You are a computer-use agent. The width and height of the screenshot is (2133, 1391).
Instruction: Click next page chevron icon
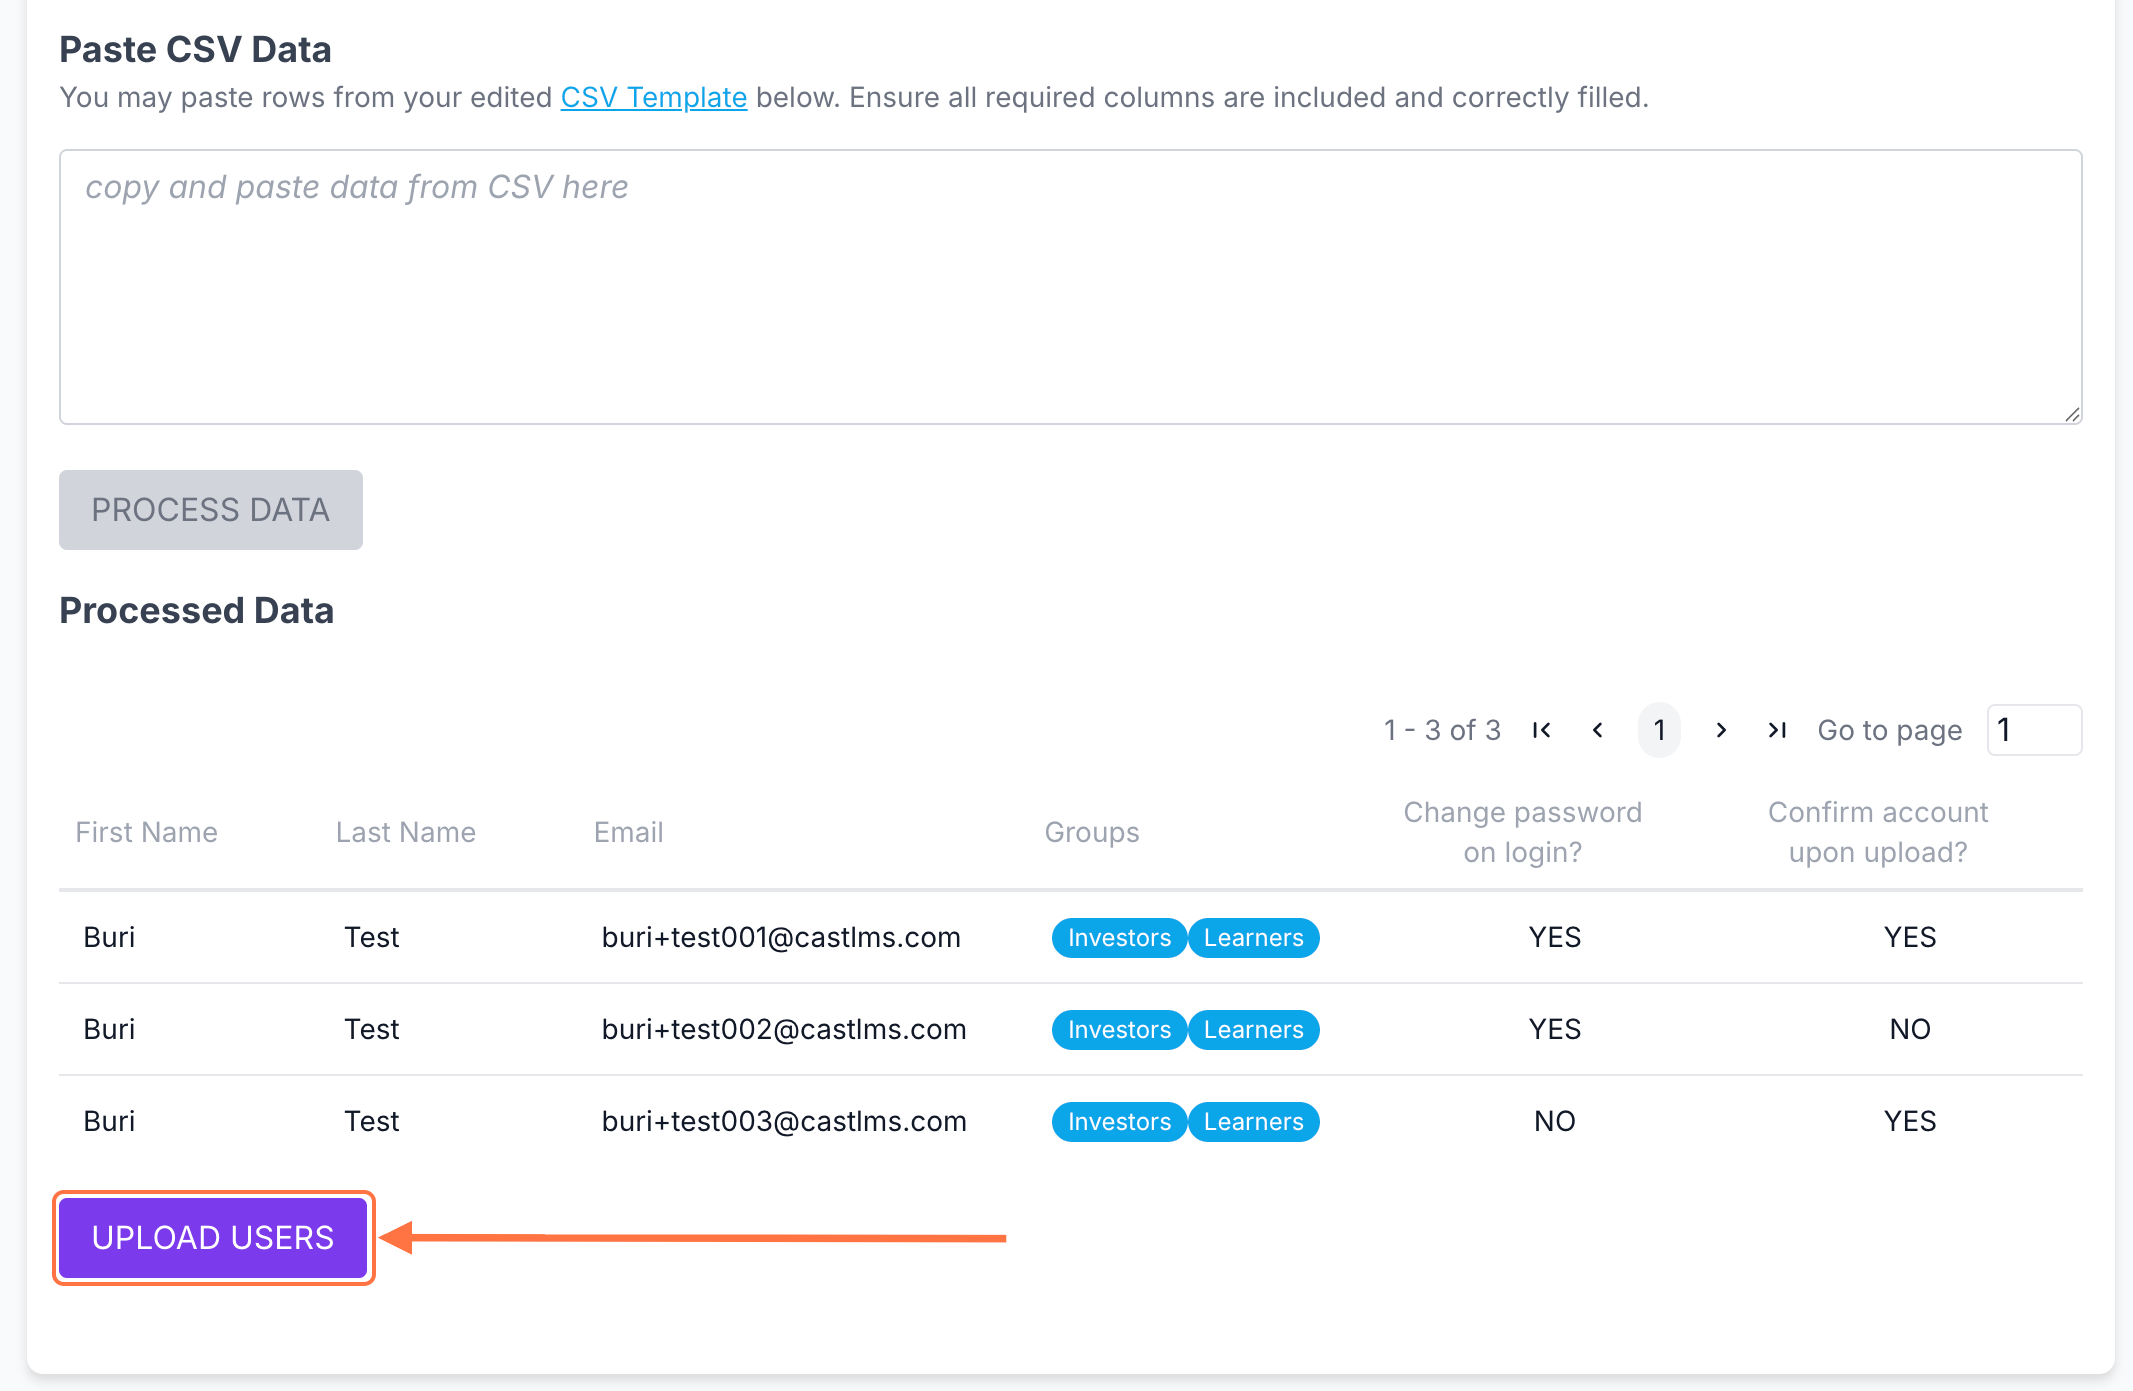(x=1721, y=730)
